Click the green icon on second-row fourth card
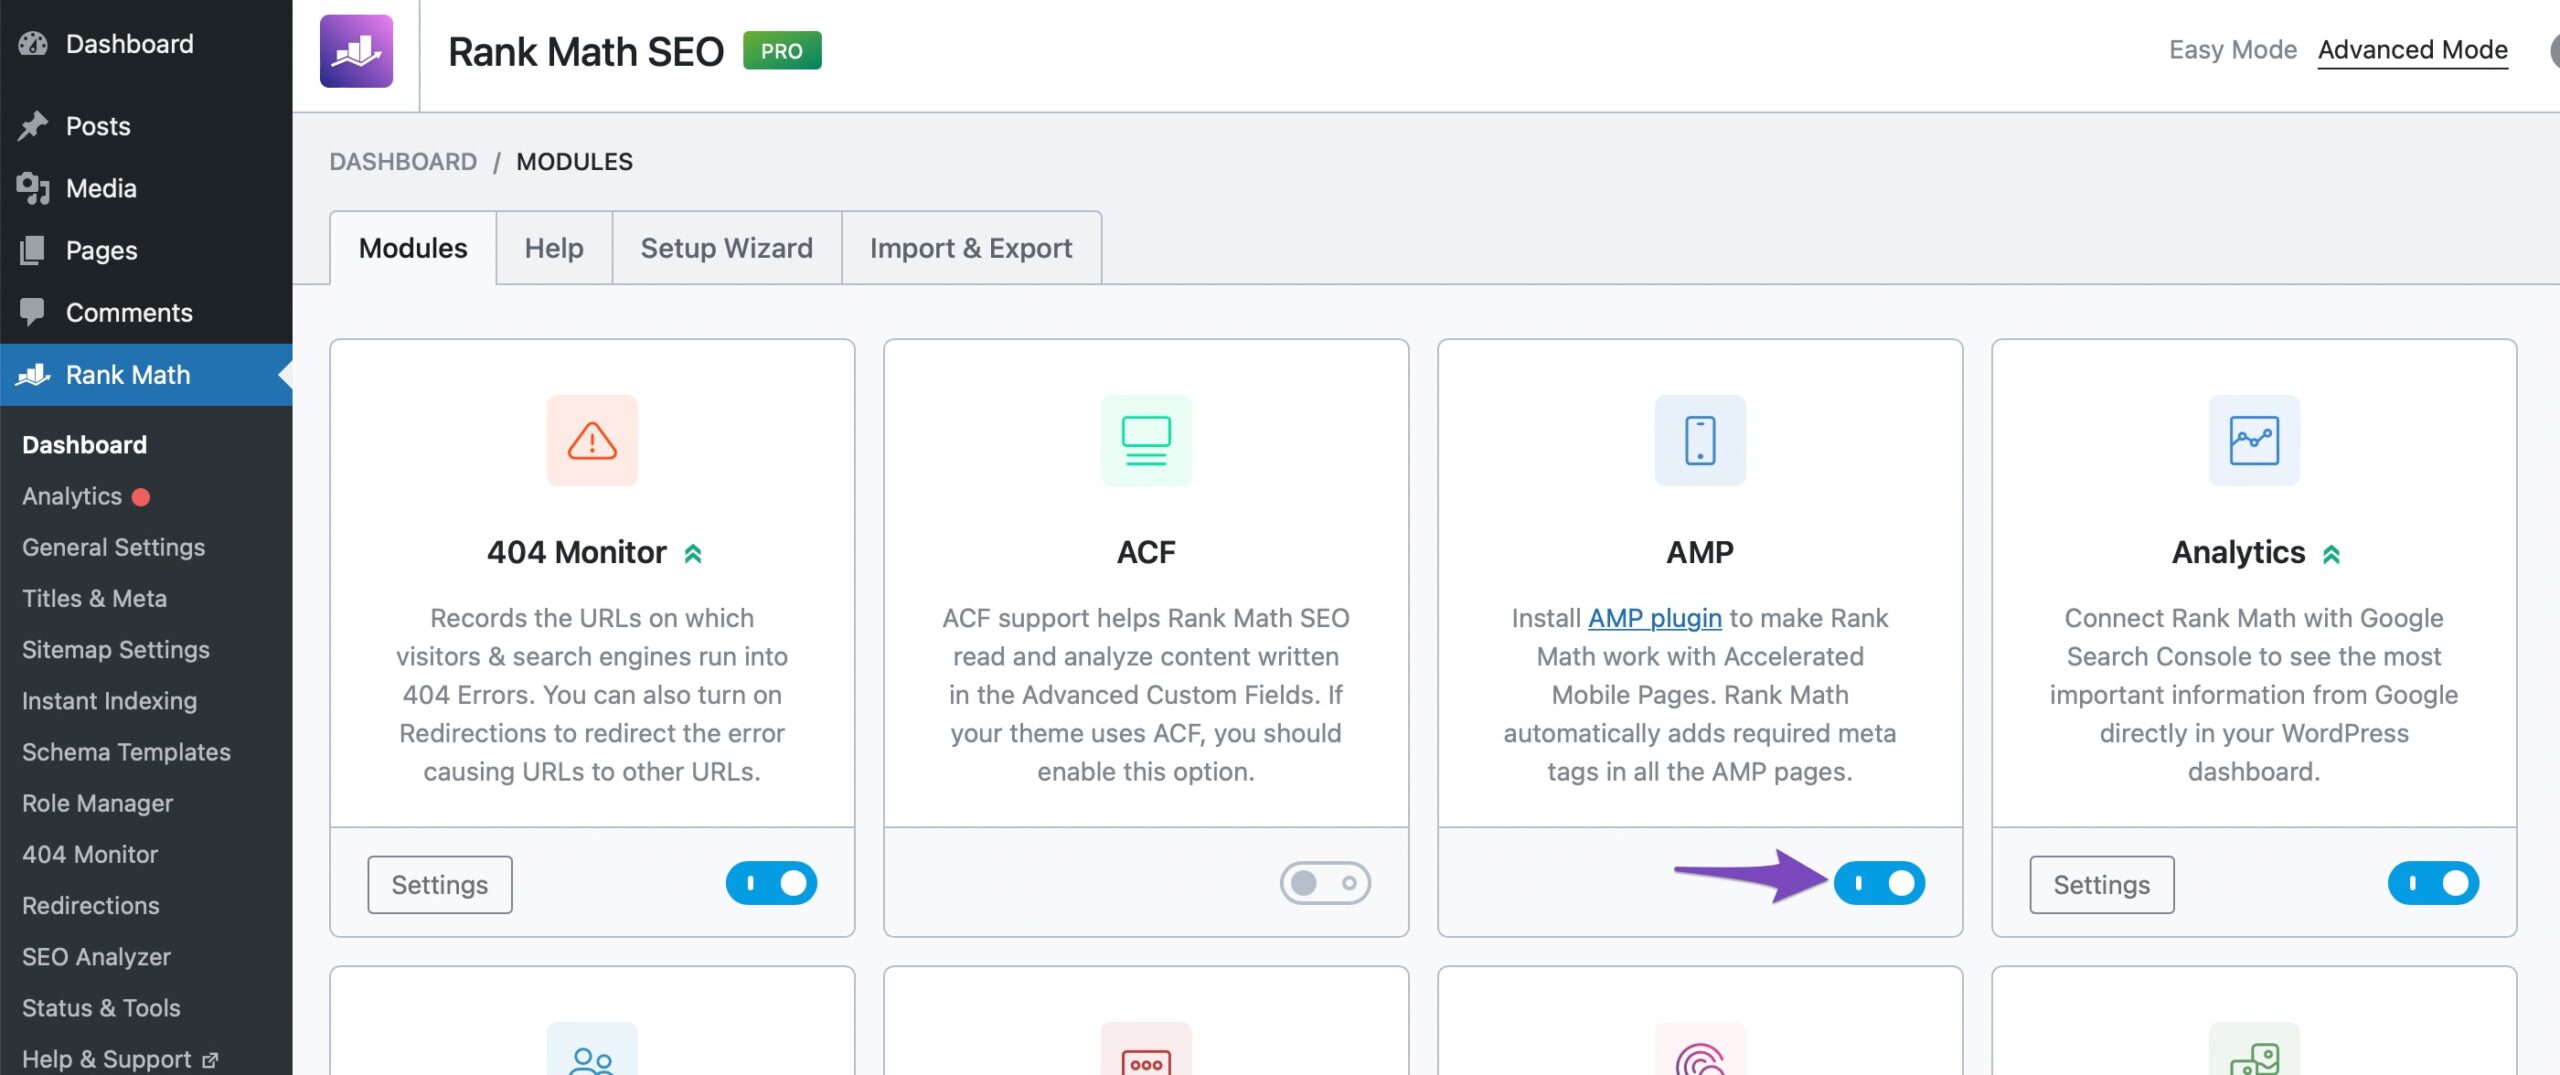This screenshot has height=1075, width=2560. [2254, 1058]
